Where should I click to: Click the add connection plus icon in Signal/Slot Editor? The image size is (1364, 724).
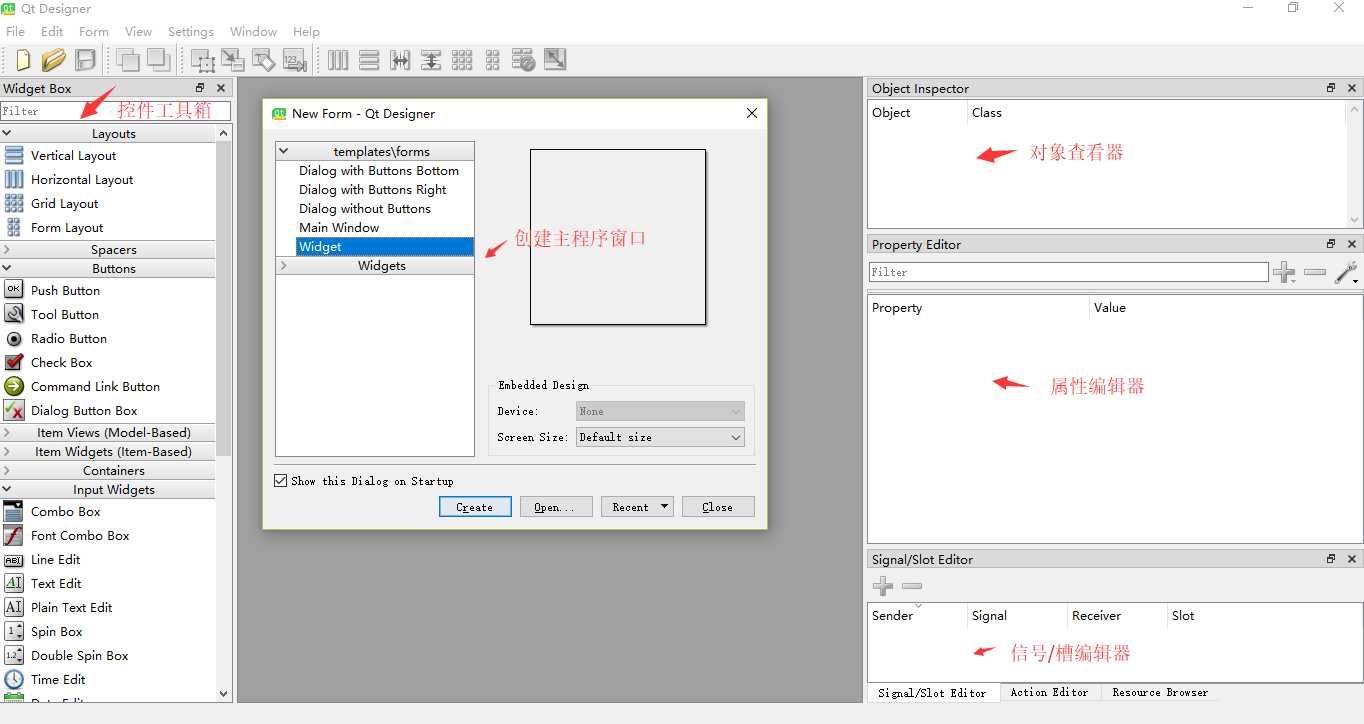tap(883, 586)
